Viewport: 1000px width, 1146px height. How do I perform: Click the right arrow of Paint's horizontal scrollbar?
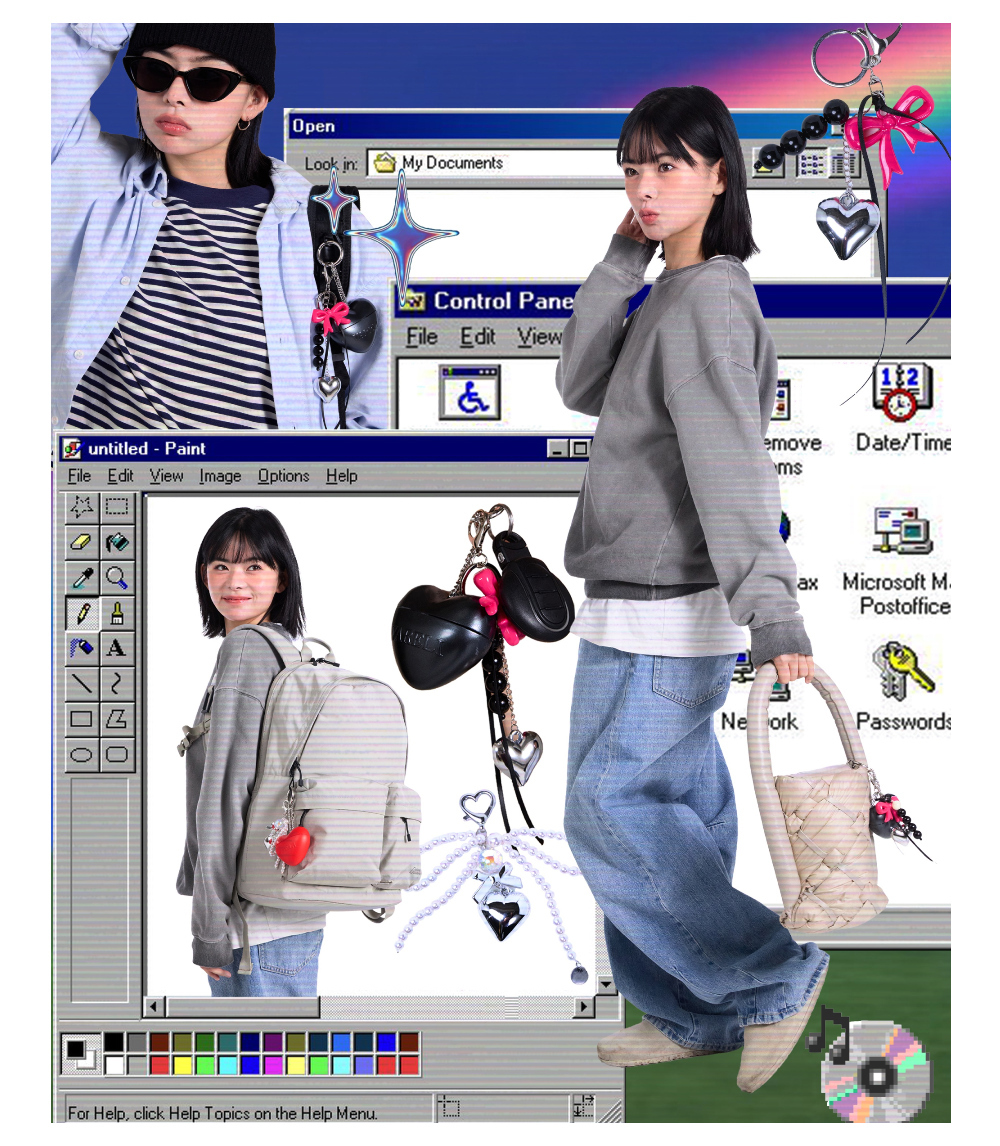tap(583, 1007)
